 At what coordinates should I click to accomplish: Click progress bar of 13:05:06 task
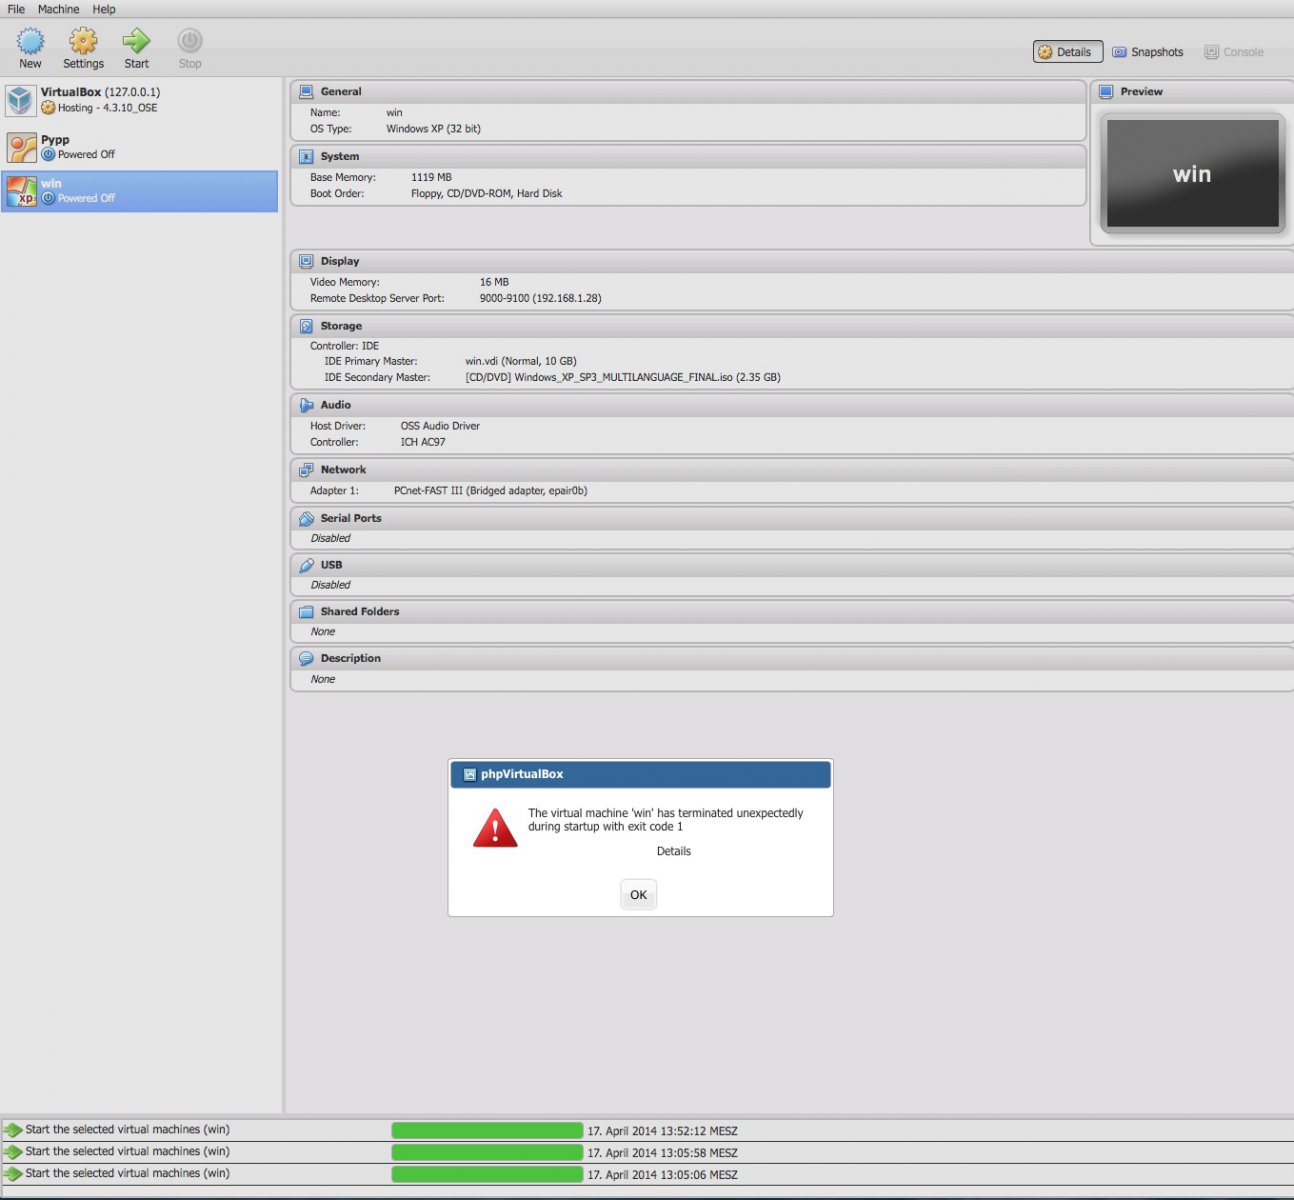pyautogui.click(x=487, y=1174)
